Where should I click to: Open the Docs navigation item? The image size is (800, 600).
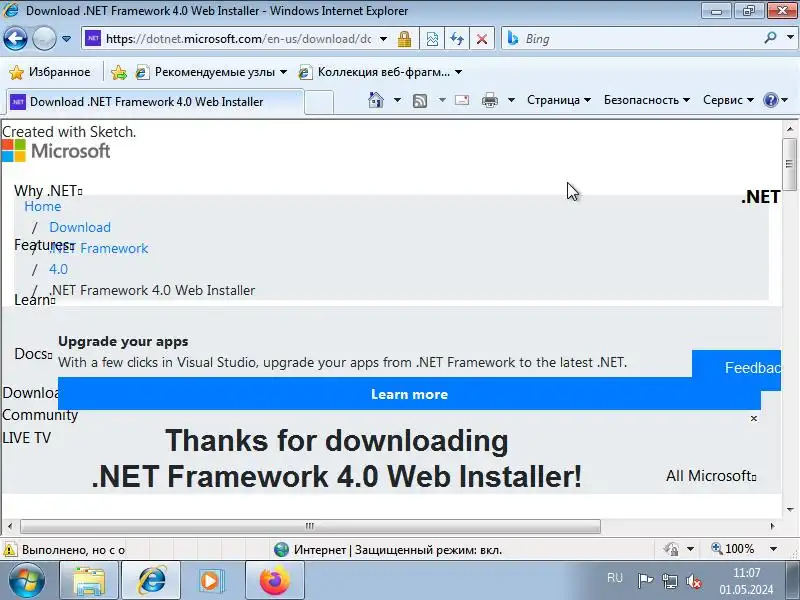[x=33, y=354]
